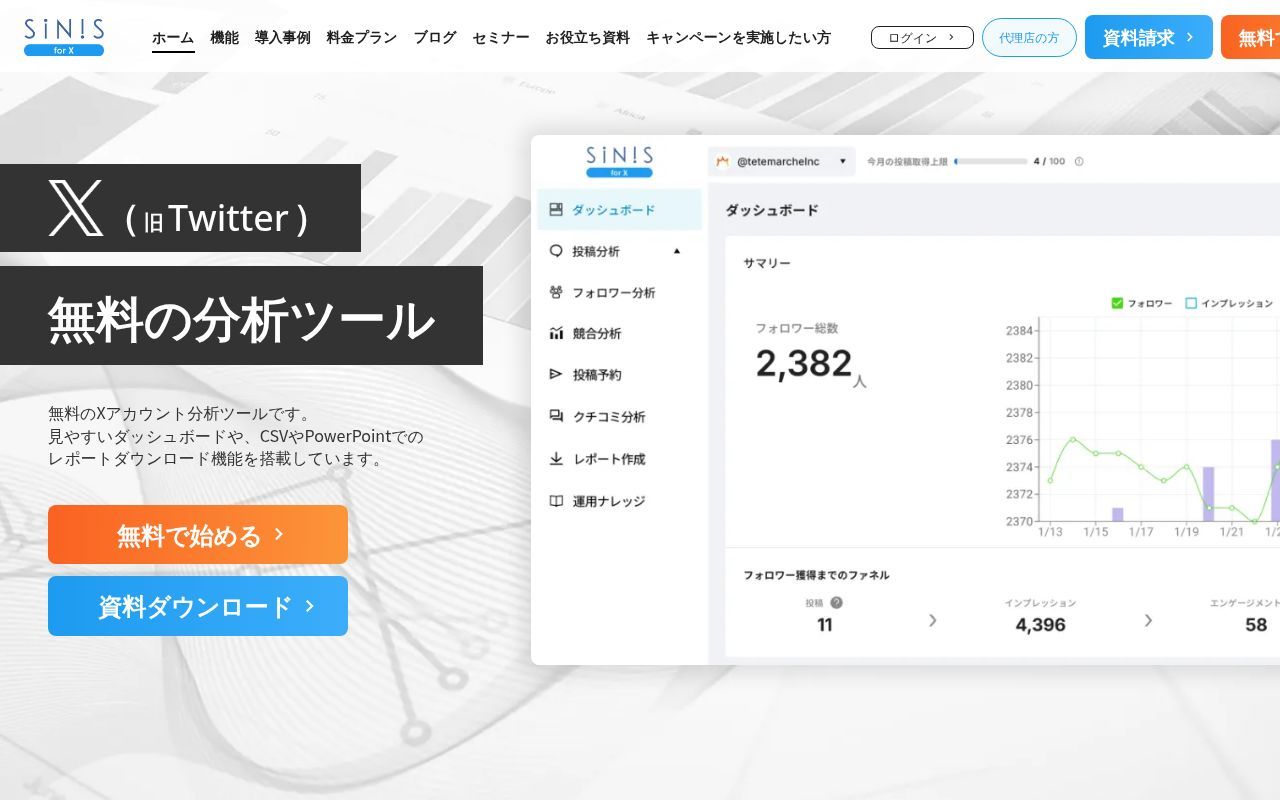Click the ログイン button
The image size is (1280, 800).
(922, 38)
